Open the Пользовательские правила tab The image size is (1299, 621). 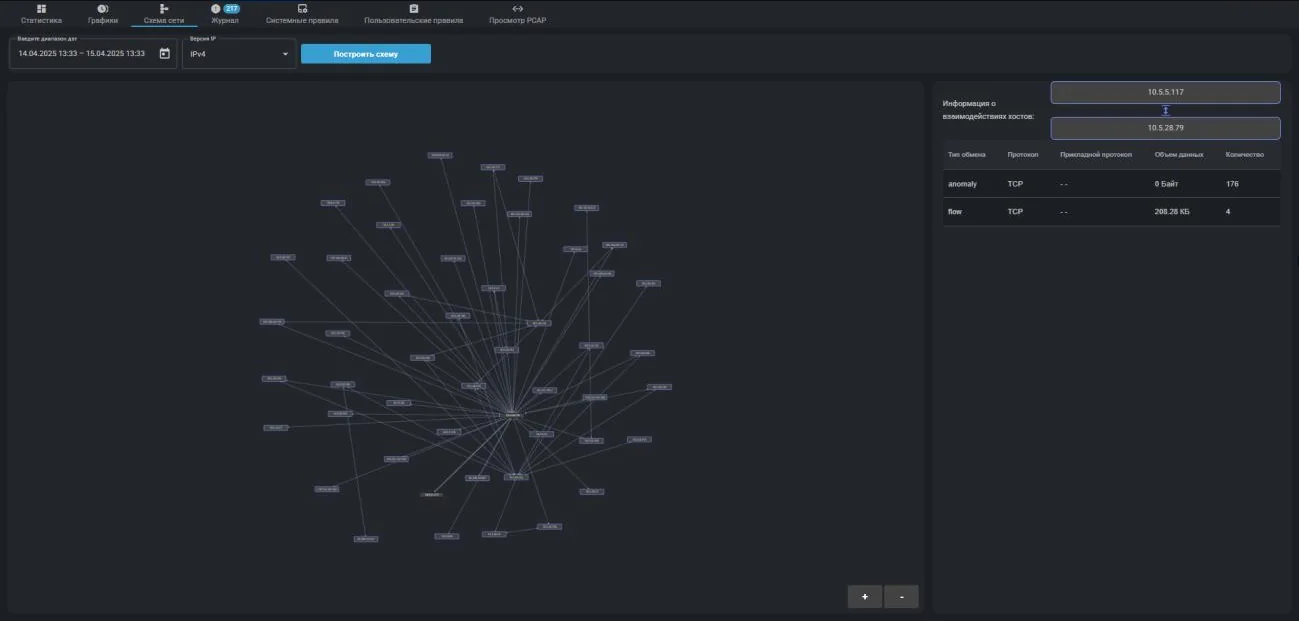[x=414, y=14]
